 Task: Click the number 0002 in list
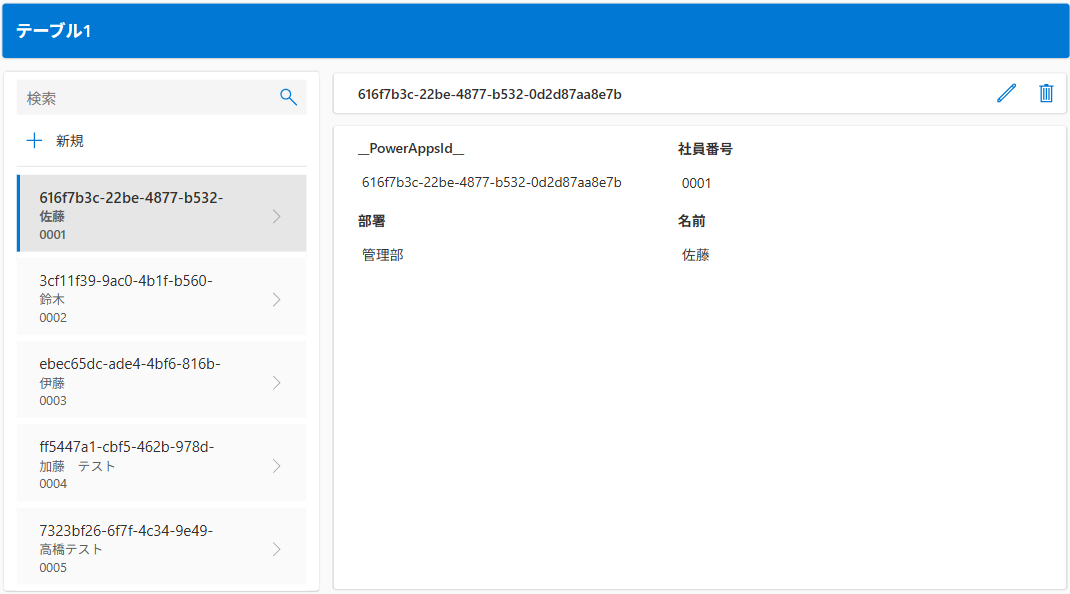(x=53, y=317)
